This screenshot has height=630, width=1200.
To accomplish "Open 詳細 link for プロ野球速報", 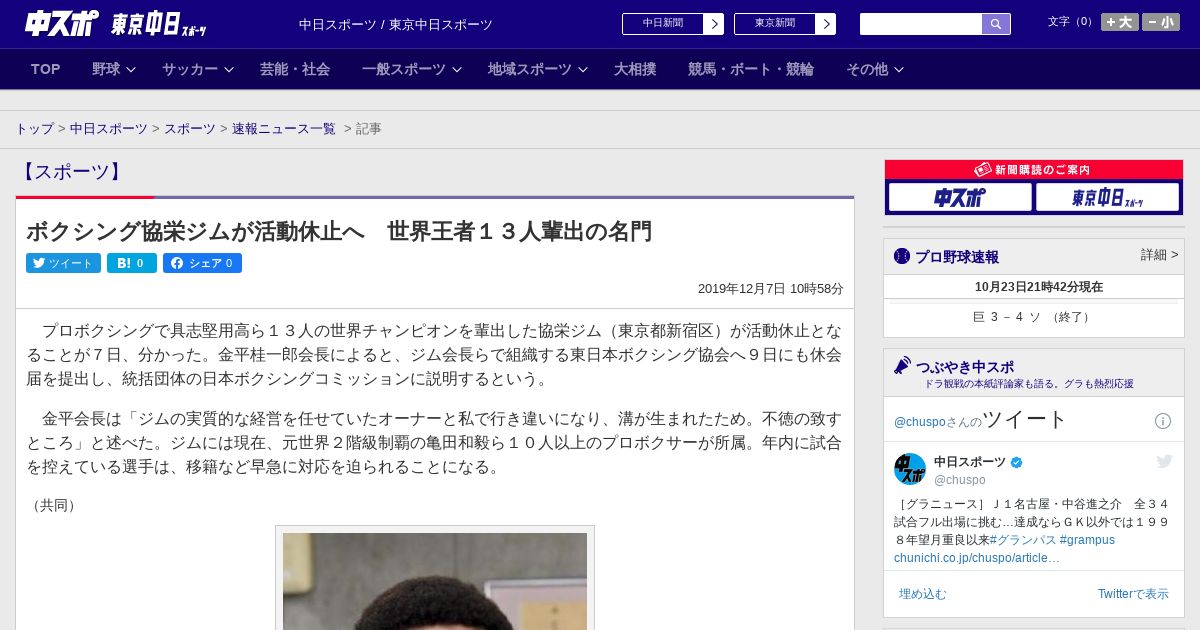I will (x=1159, y=255).
